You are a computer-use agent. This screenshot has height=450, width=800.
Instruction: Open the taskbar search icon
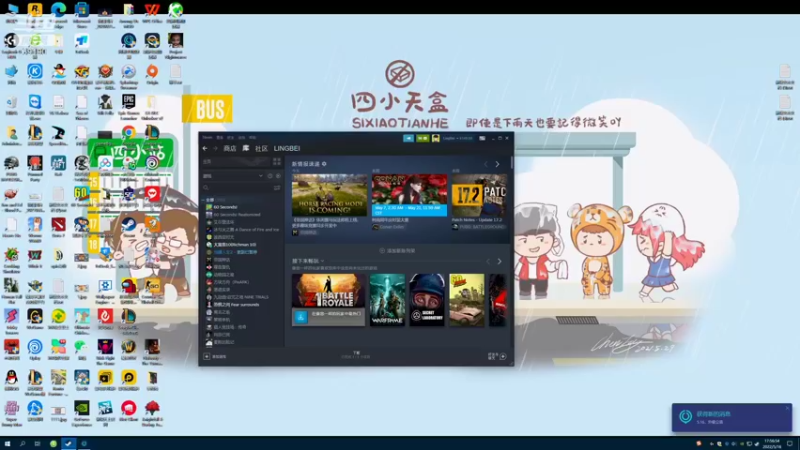pos(22,444)
